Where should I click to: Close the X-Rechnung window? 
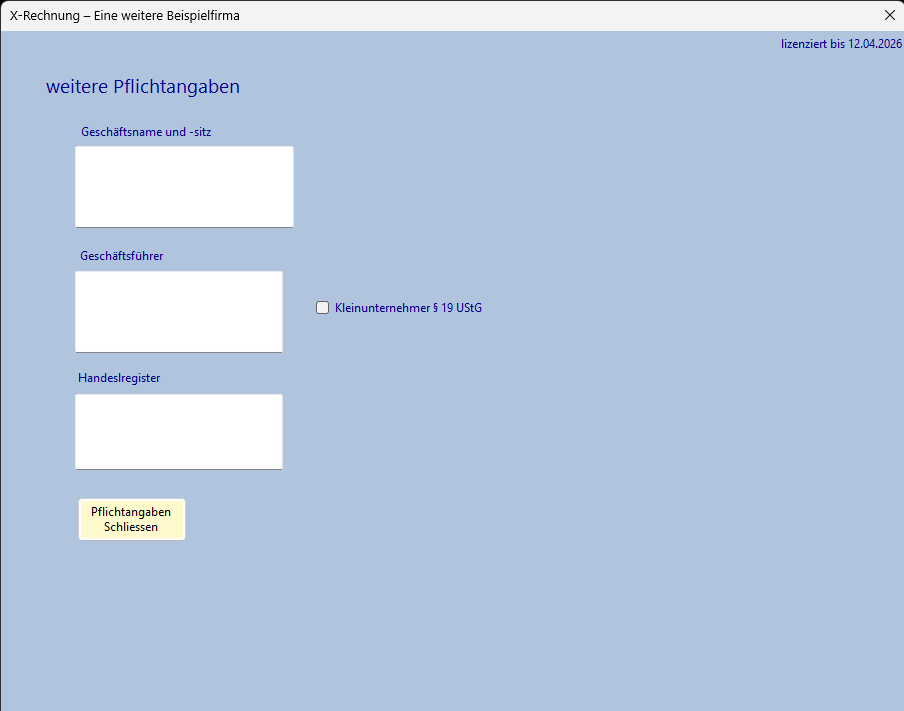tap(890, 16)
